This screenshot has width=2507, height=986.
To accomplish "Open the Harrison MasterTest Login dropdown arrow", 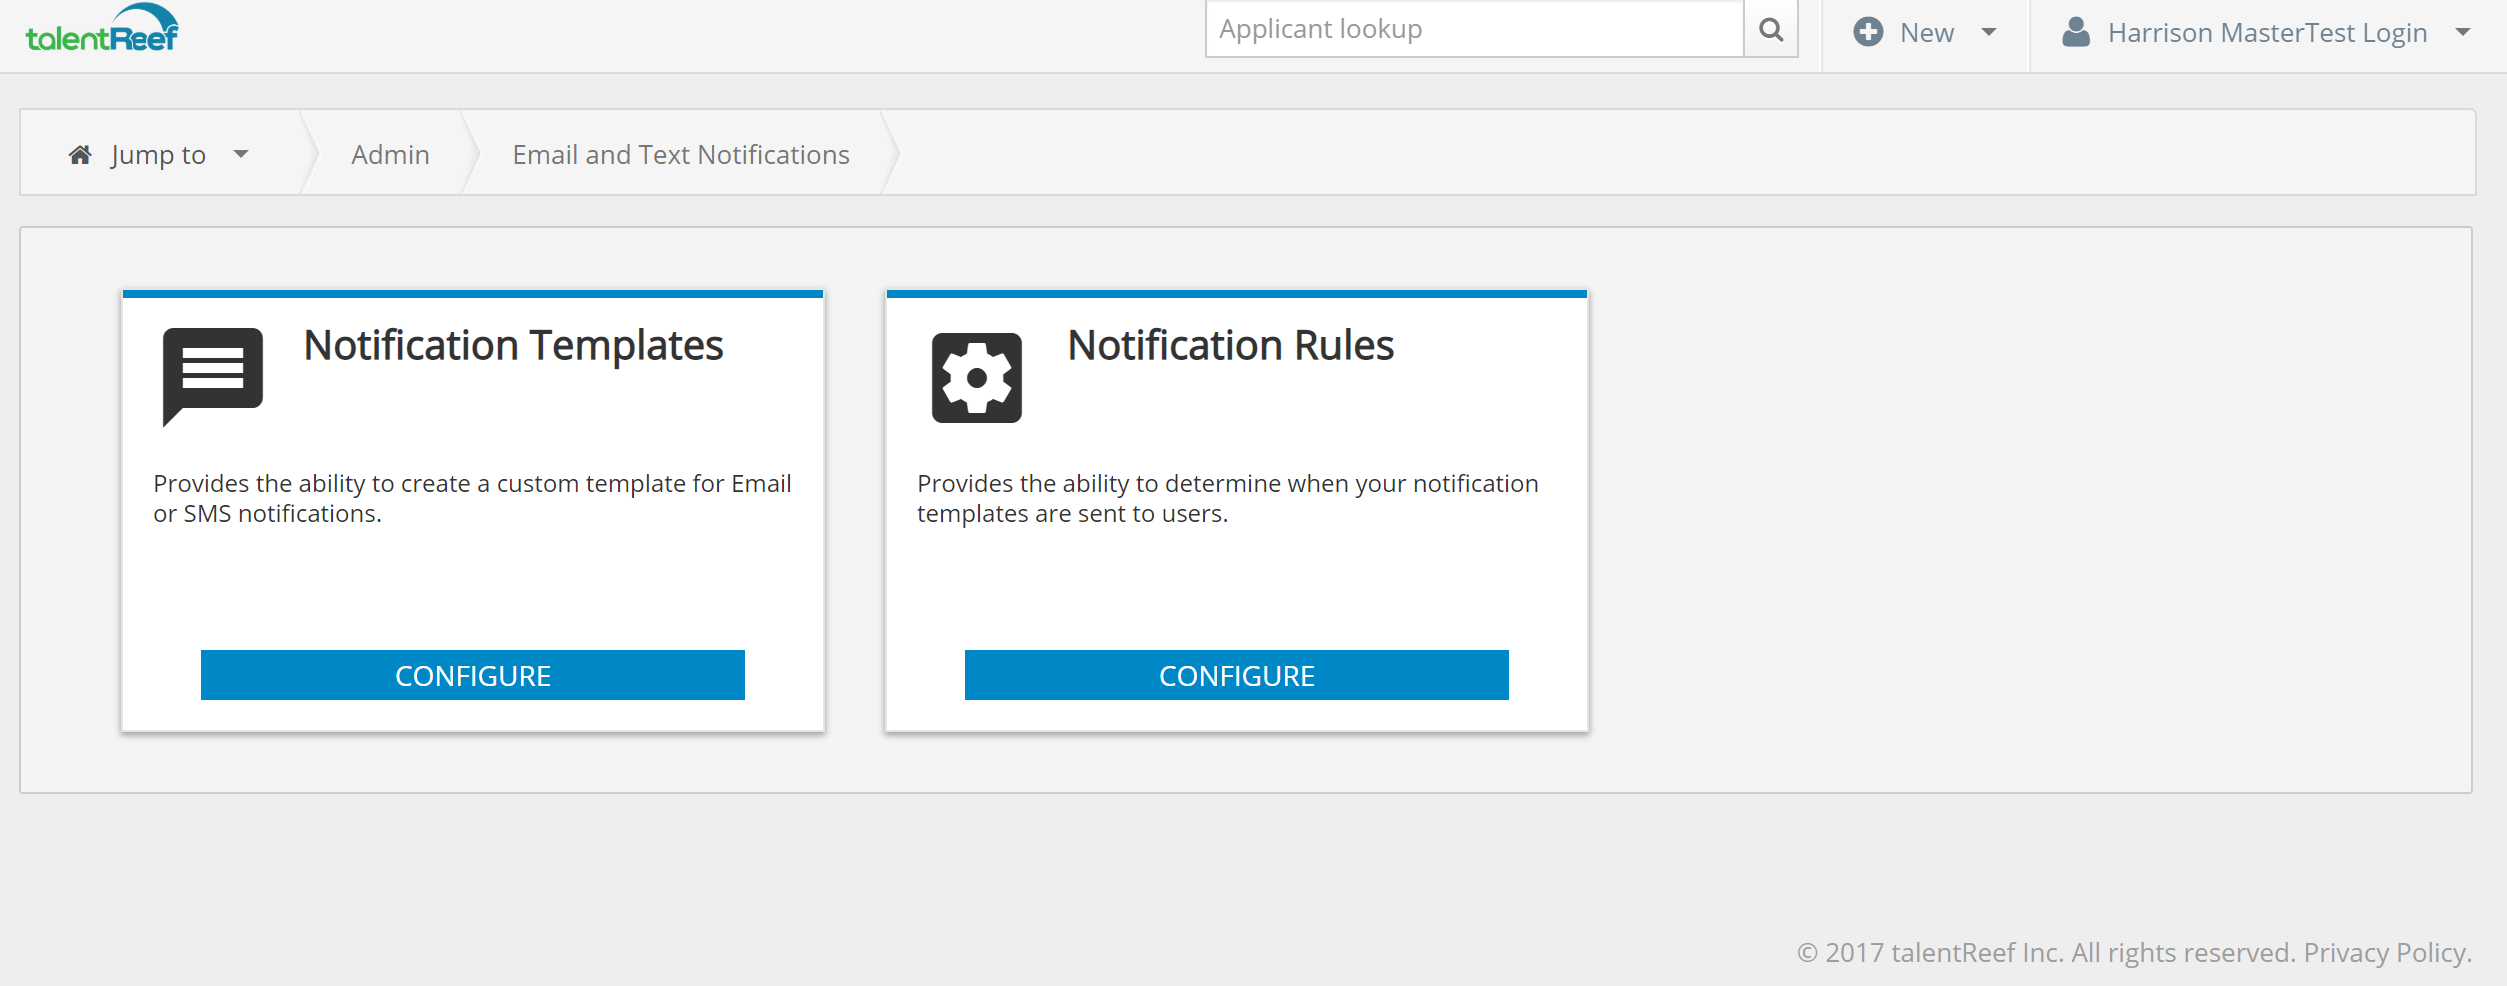I will (2463, 32).
